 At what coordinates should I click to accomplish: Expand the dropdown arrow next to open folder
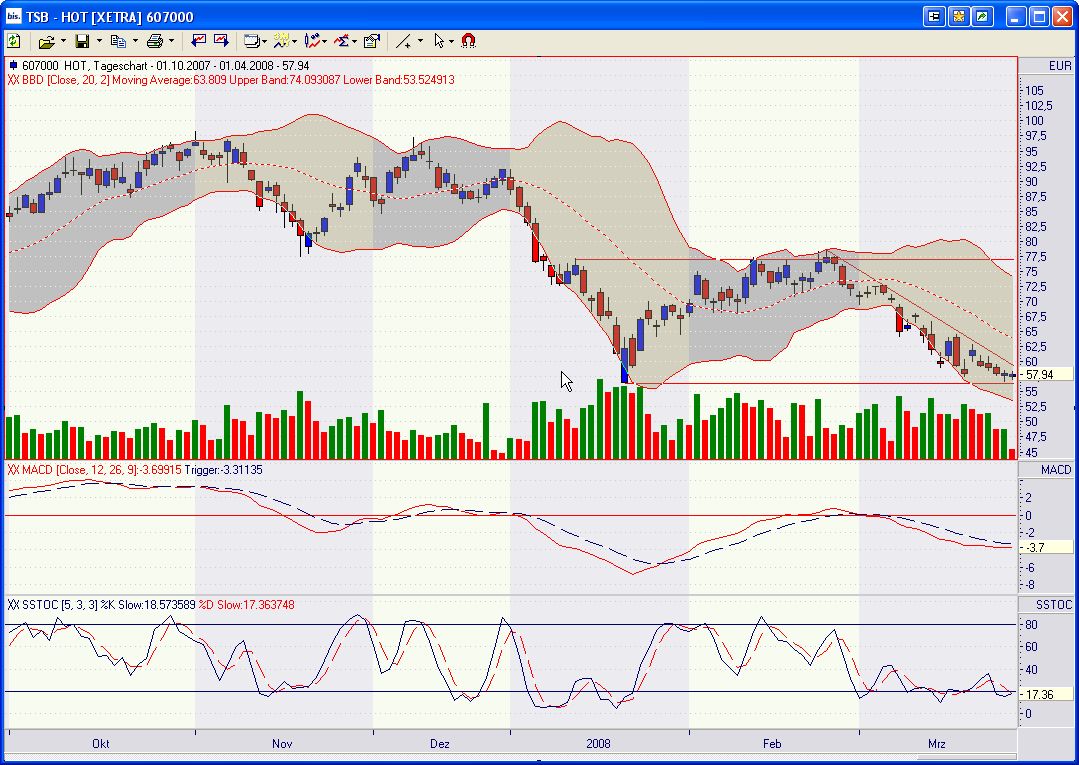[x=62, y=41]
